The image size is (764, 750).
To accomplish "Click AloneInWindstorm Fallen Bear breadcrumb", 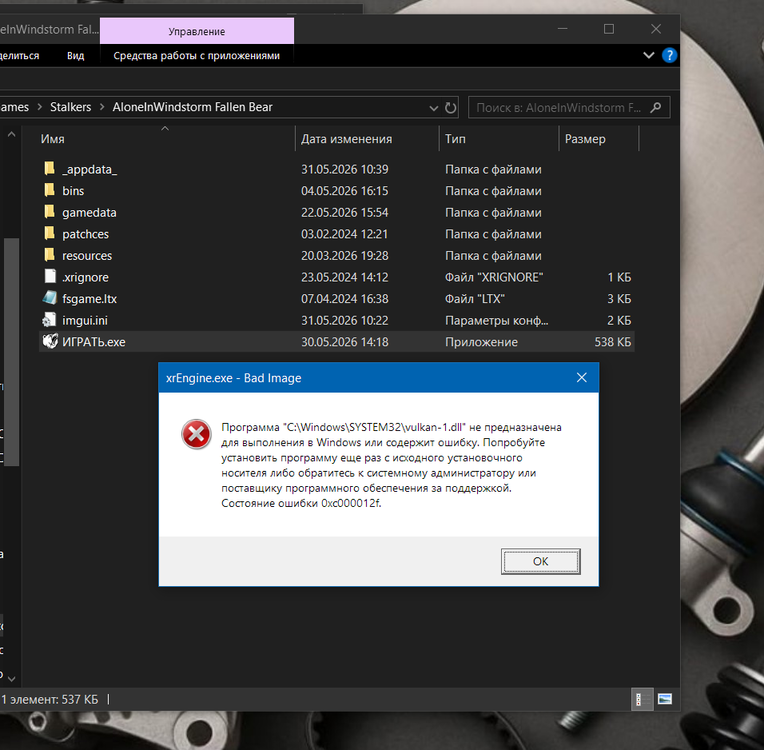I will click(x=192, y=107).
